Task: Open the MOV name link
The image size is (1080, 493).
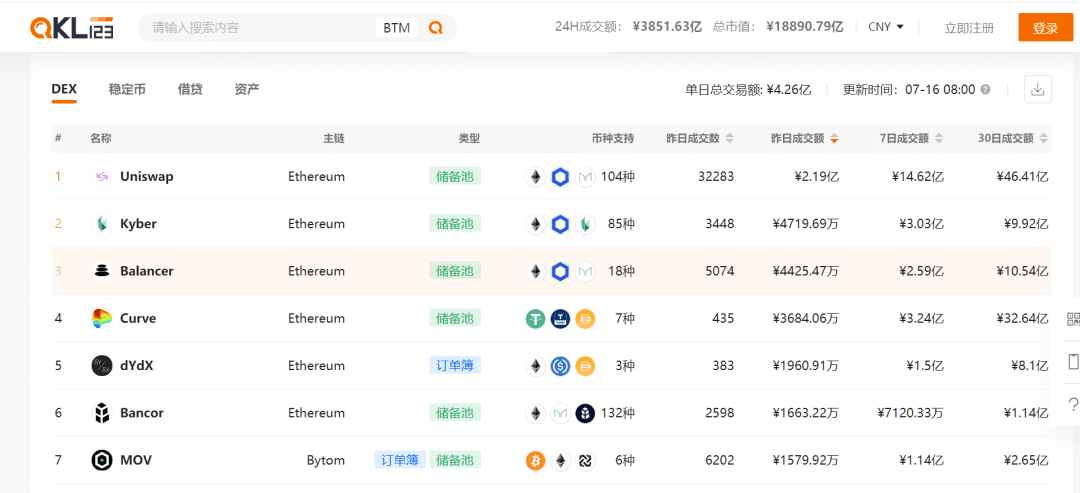Action: (136, 460)
